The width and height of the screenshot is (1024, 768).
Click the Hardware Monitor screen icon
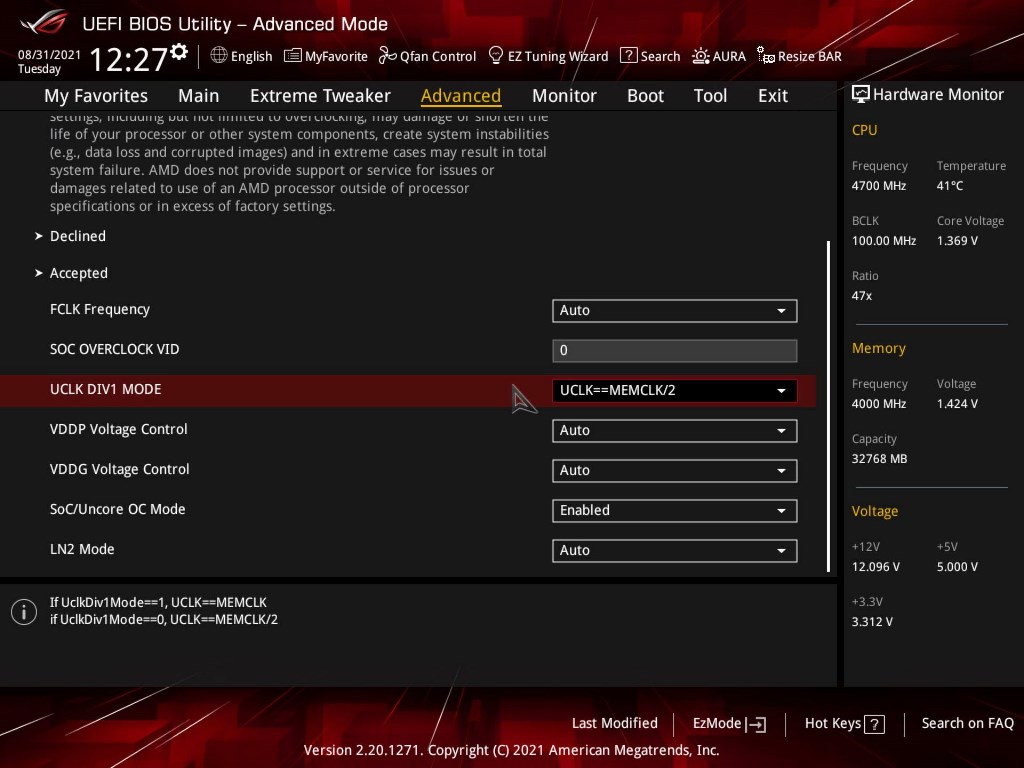861,94
